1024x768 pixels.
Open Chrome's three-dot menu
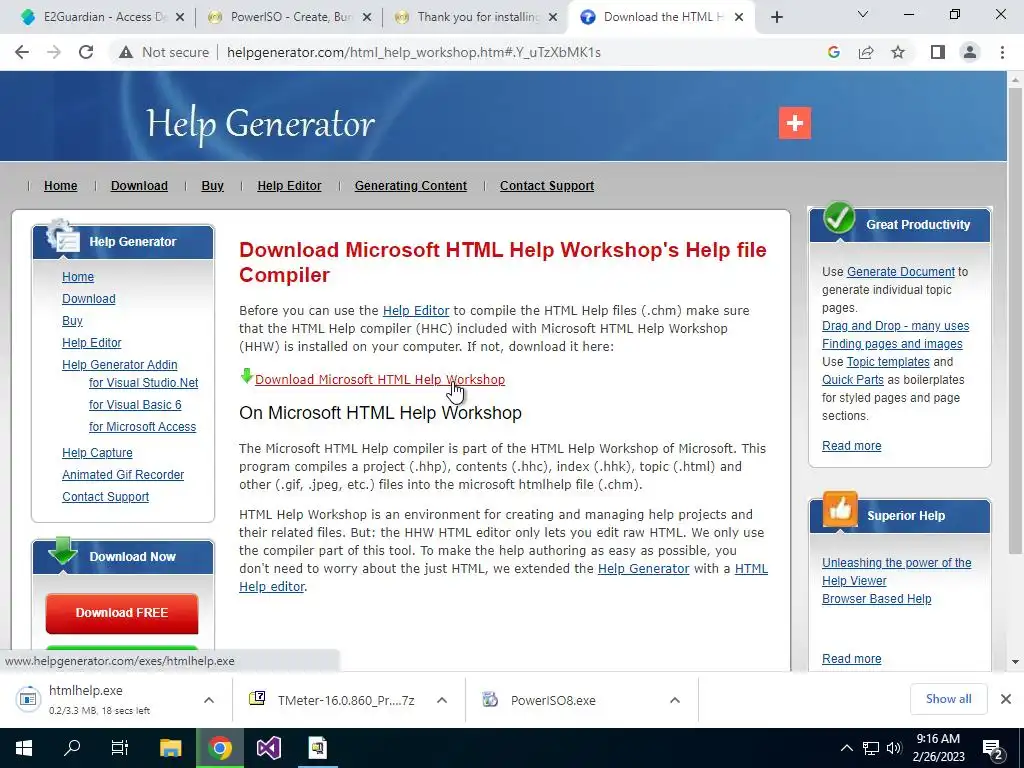[x=1002, y=52]
